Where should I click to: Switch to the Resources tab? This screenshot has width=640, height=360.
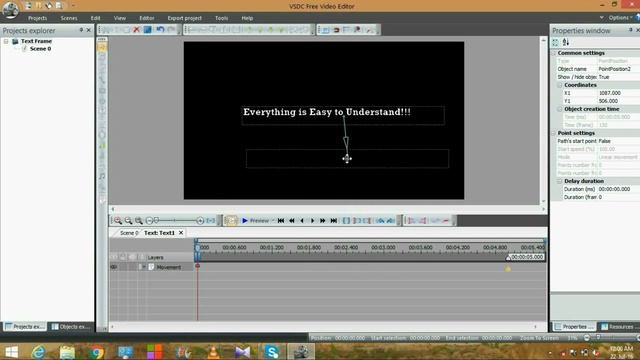tap(617, 327)
